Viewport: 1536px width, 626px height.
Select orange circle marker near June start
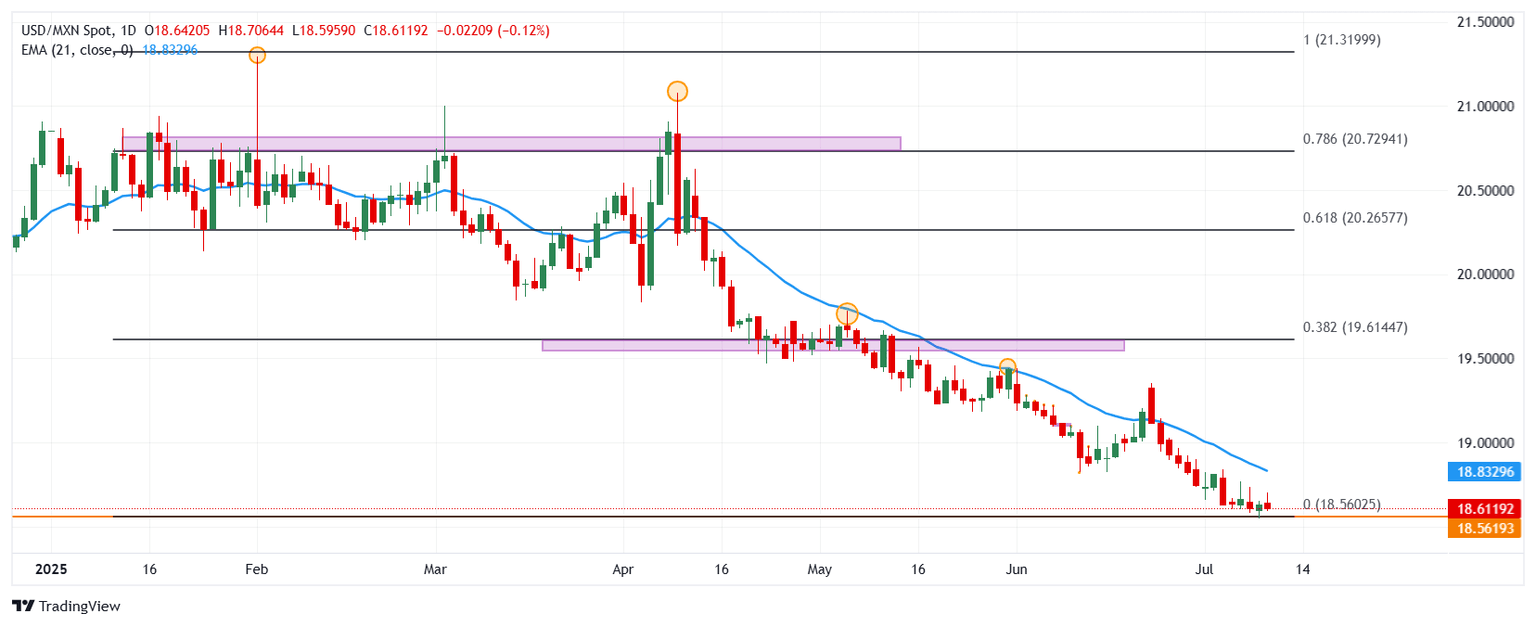[x=1008, y=367]
